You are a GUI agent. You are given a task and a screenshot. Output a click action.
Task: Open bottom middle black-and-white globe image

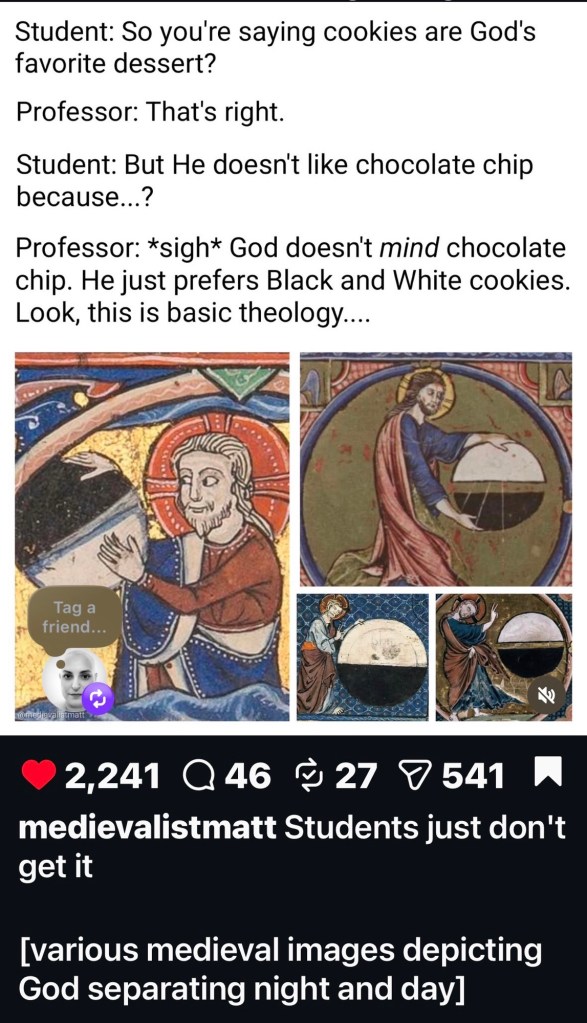362,657
